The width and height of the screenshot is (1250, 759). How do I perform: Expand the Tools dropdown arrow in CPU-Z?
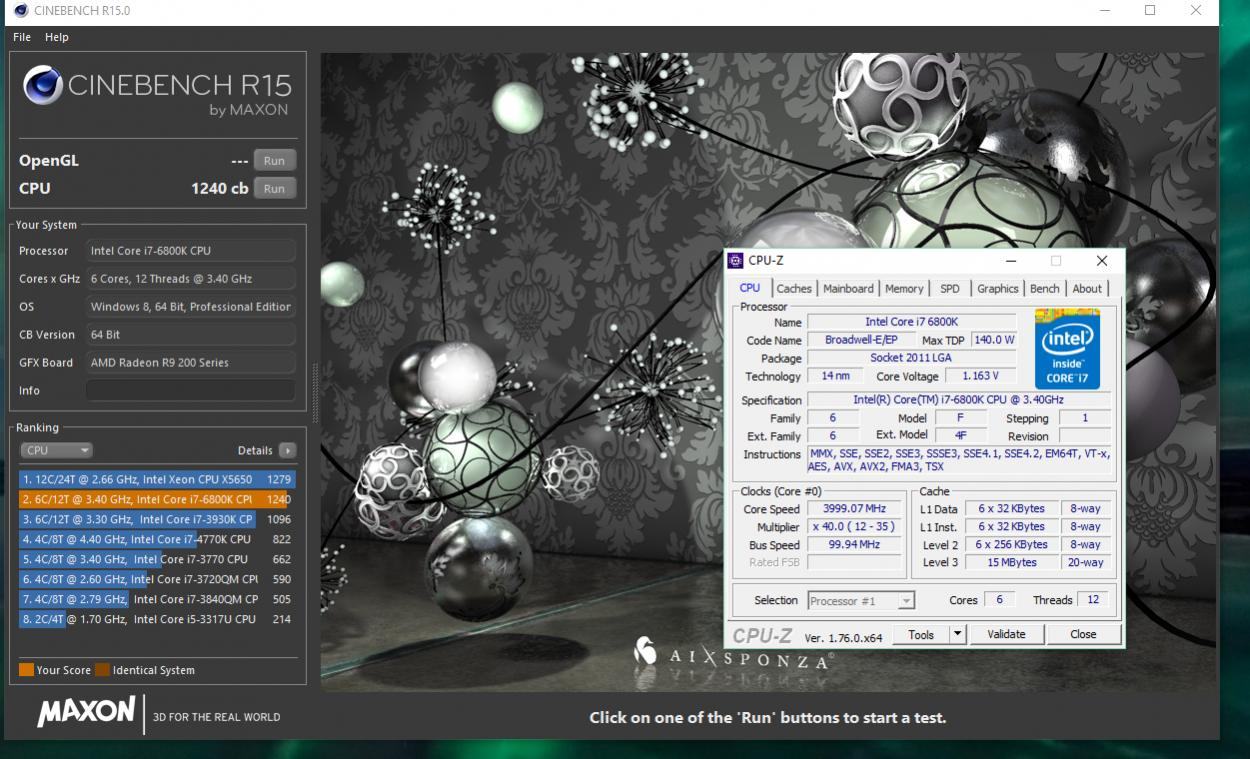(957, 634)
